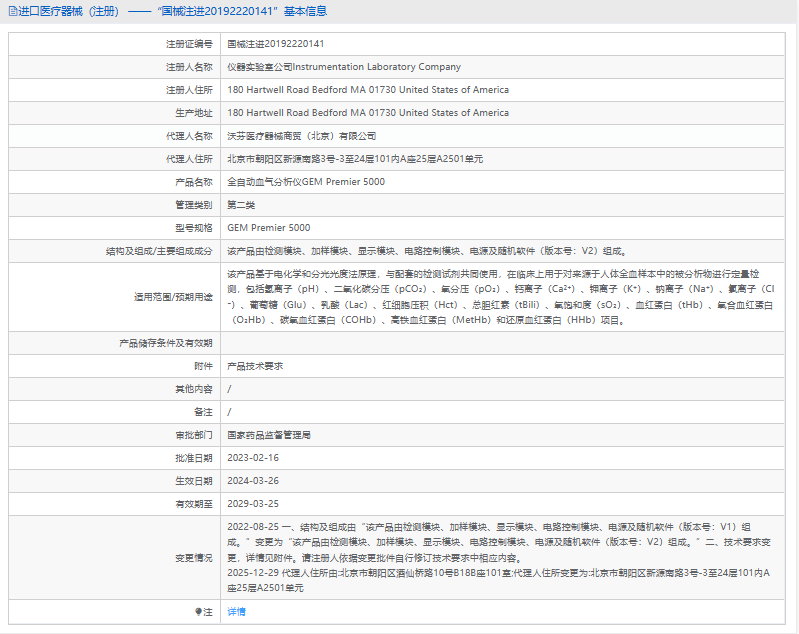The height and width of the screenshot is (634, 799).
Task: Click the 适用范围/预期用途 description paragraph
Action: point(501,297)
